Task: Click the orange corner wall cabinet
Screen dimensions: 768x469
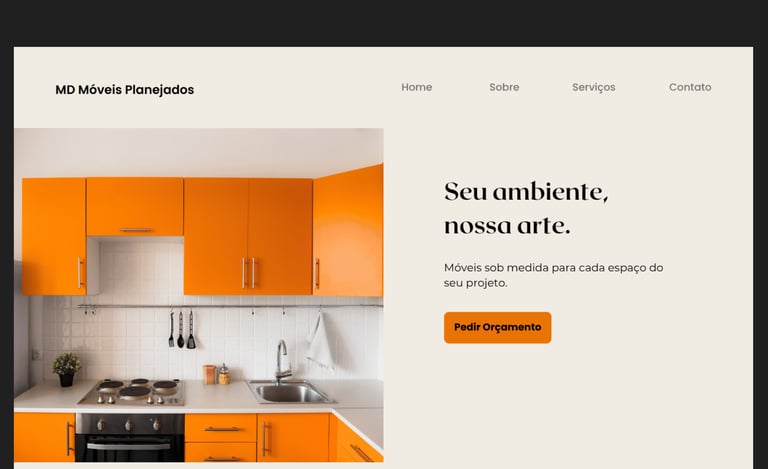Action: (x=348, y=231)
